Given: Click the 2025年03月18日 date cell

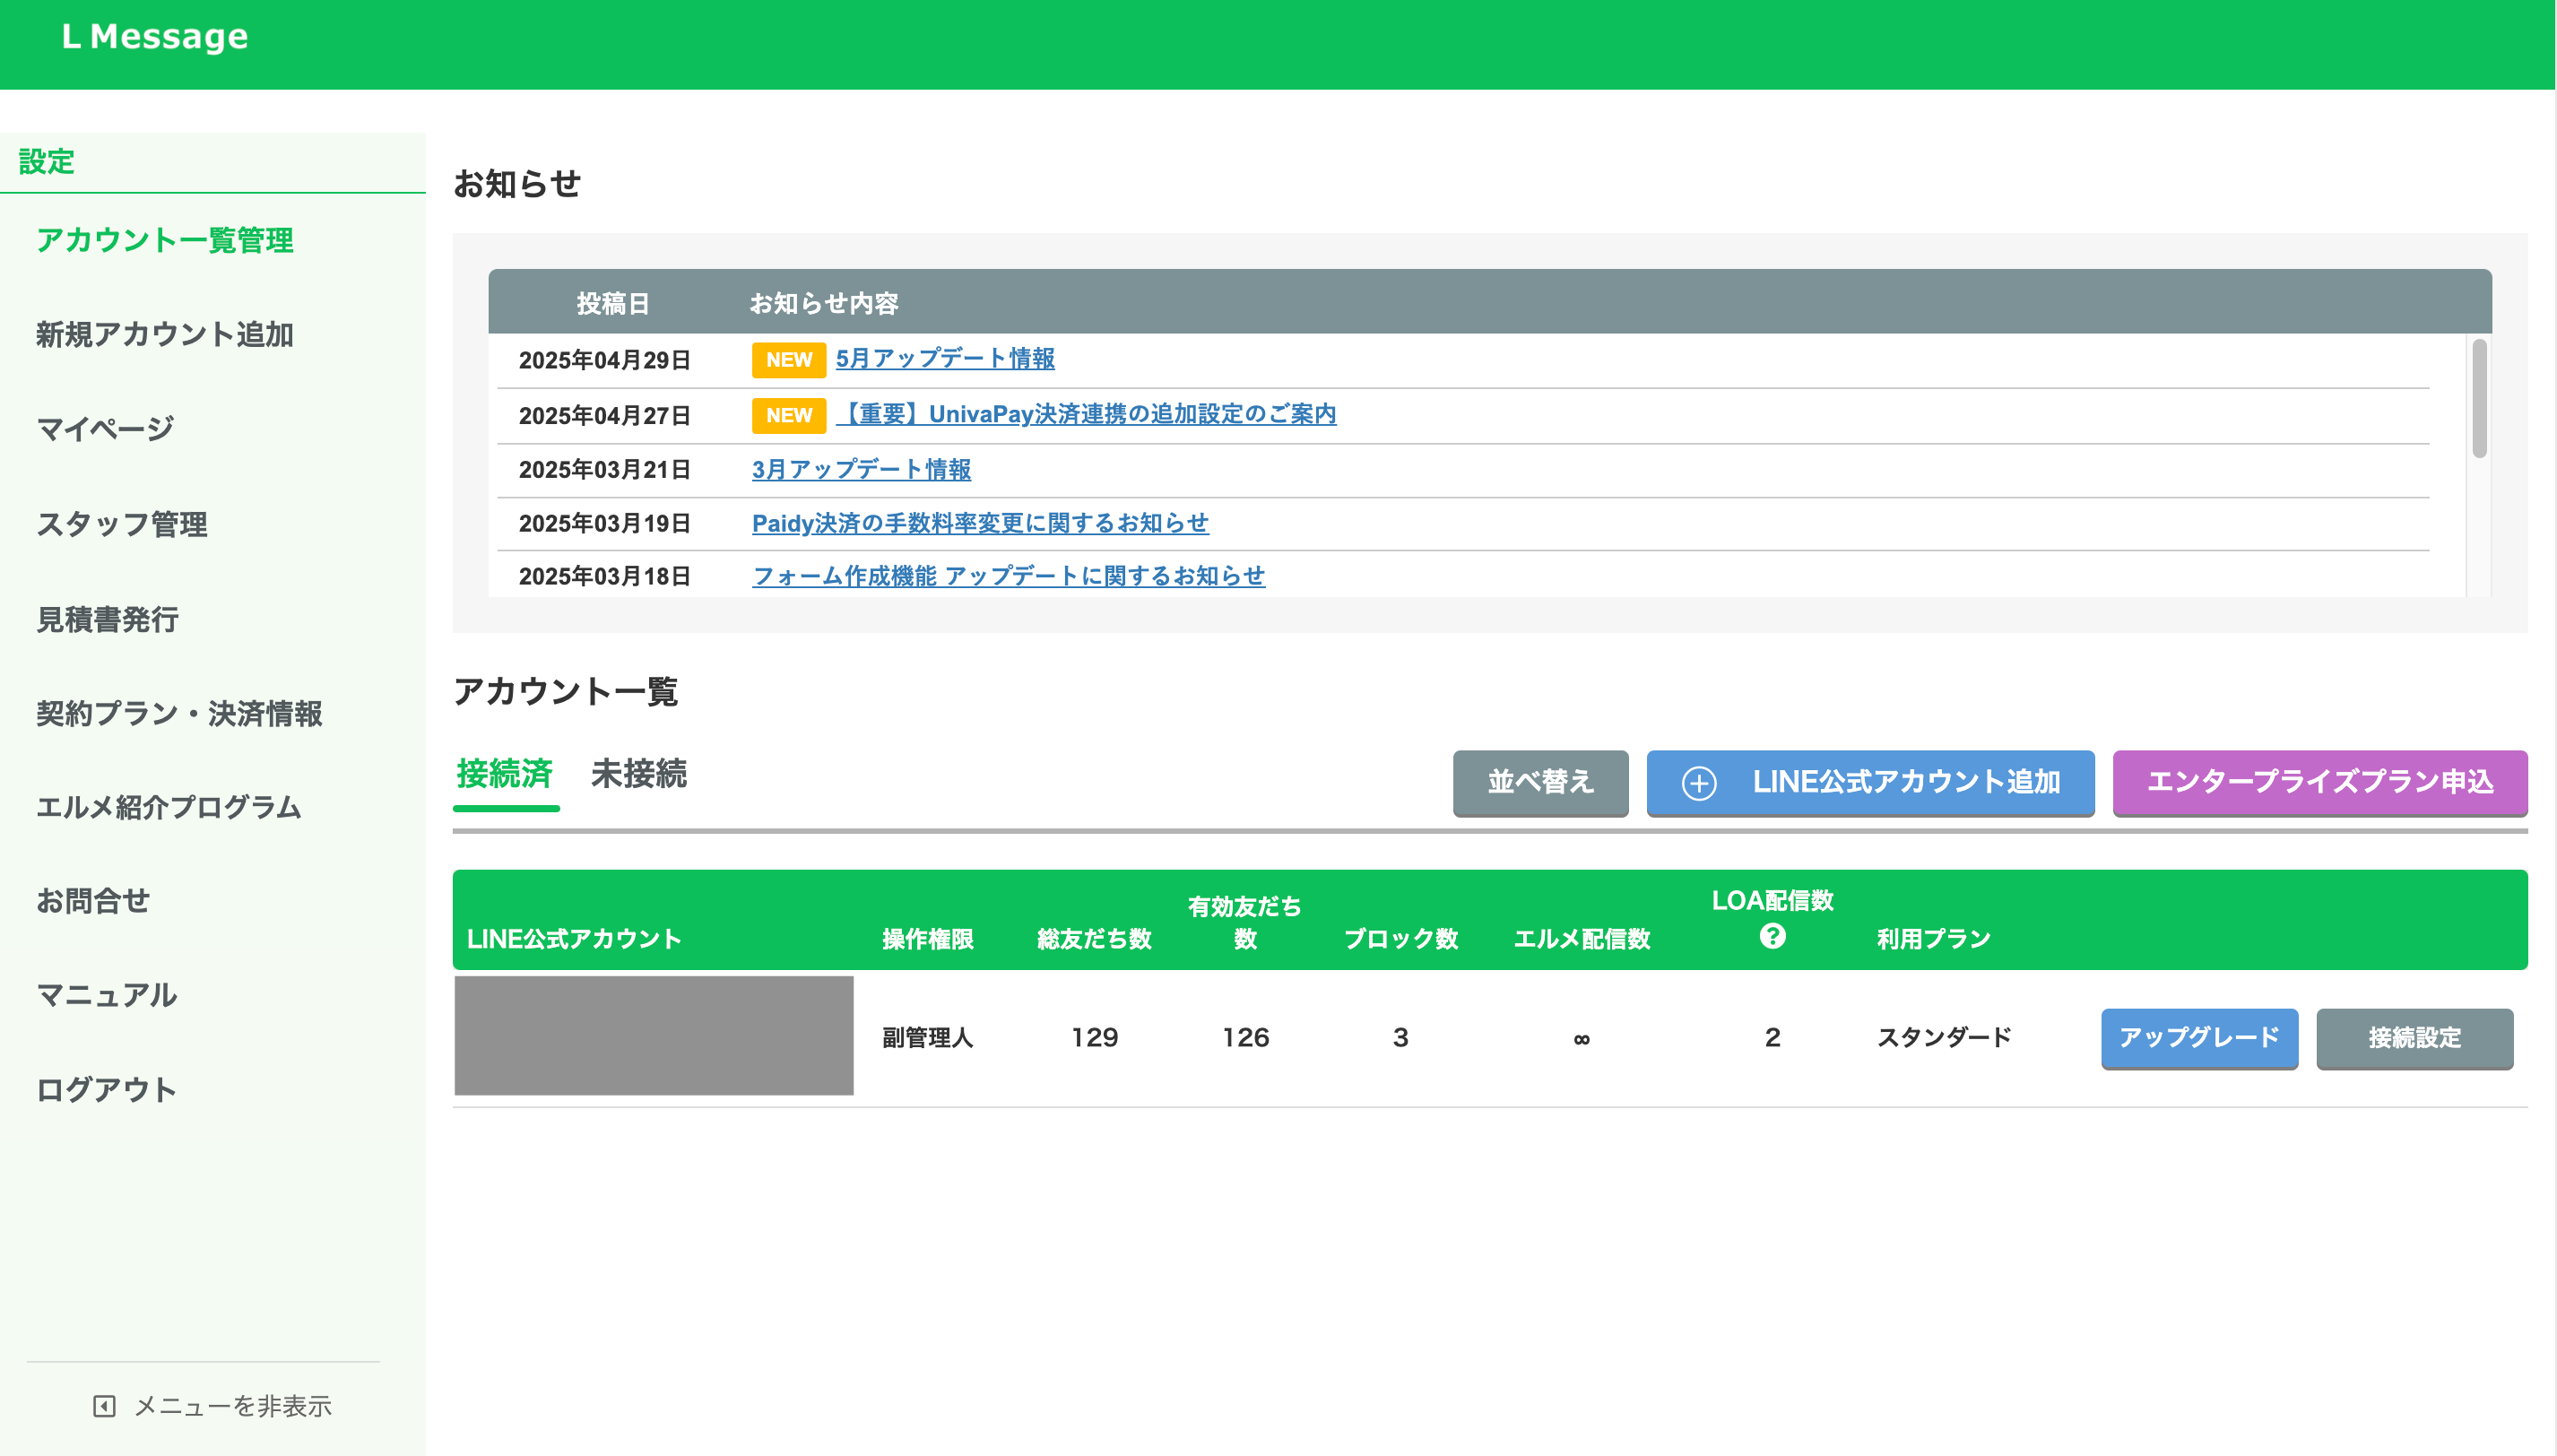Looking at the screenshot, I should pos(605,576).
